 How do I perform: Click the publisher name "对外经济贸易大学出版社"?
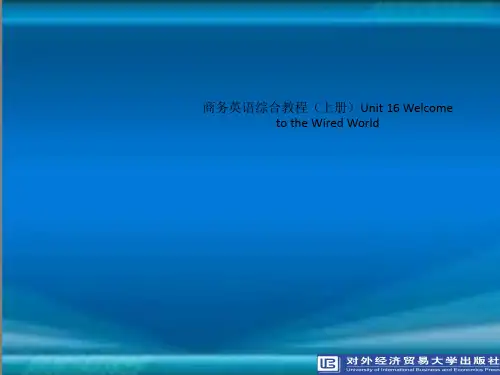(423, 361)
